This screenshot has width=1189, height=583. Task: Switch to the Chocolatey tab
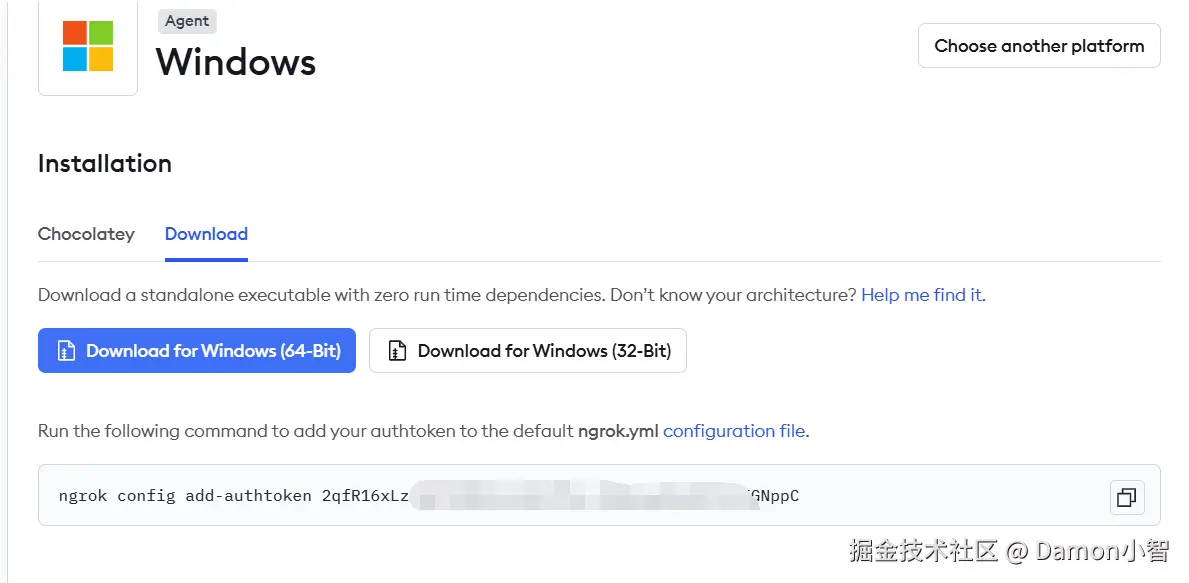pyautogui.click(x=86, y=234)
